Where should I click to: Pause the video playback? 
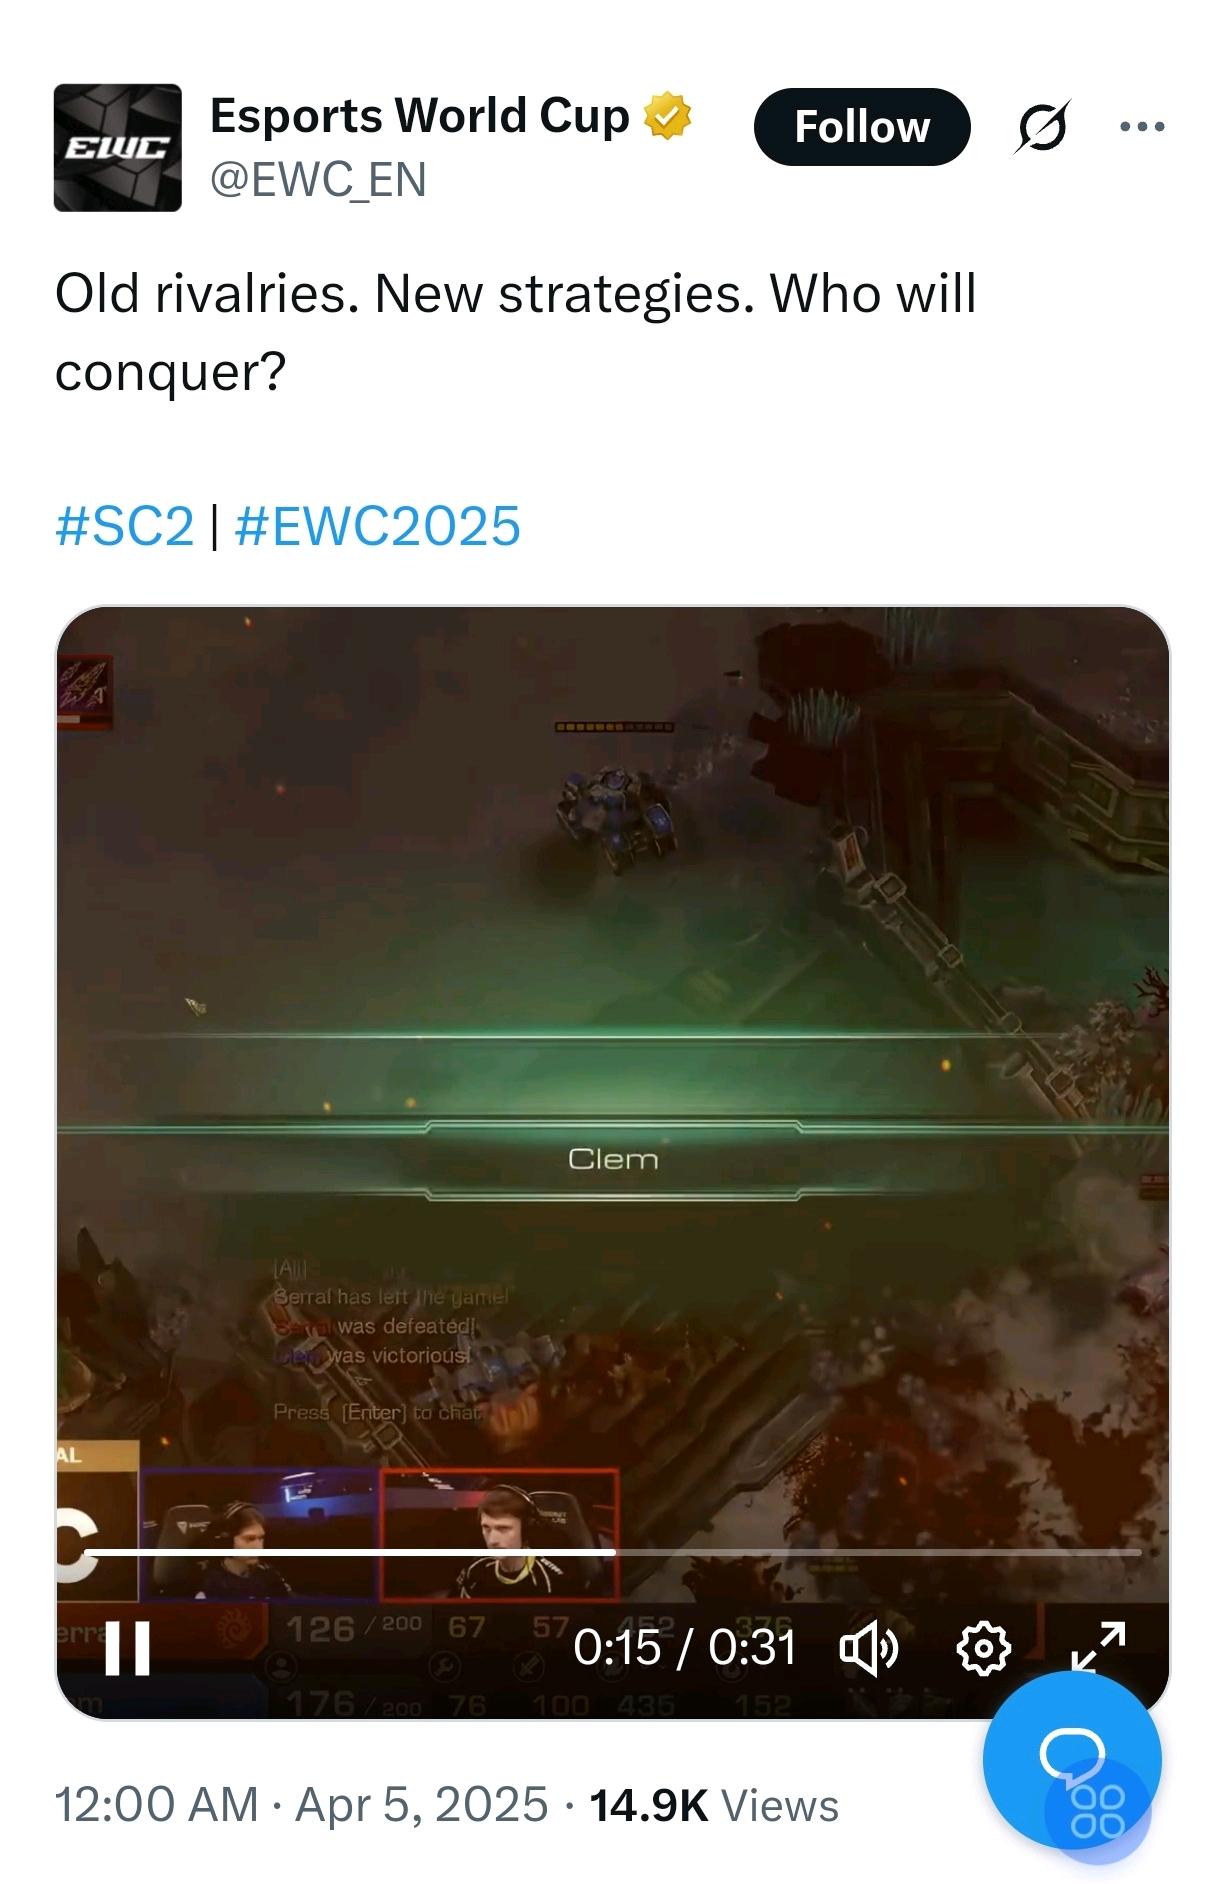tap(128, 1649)
